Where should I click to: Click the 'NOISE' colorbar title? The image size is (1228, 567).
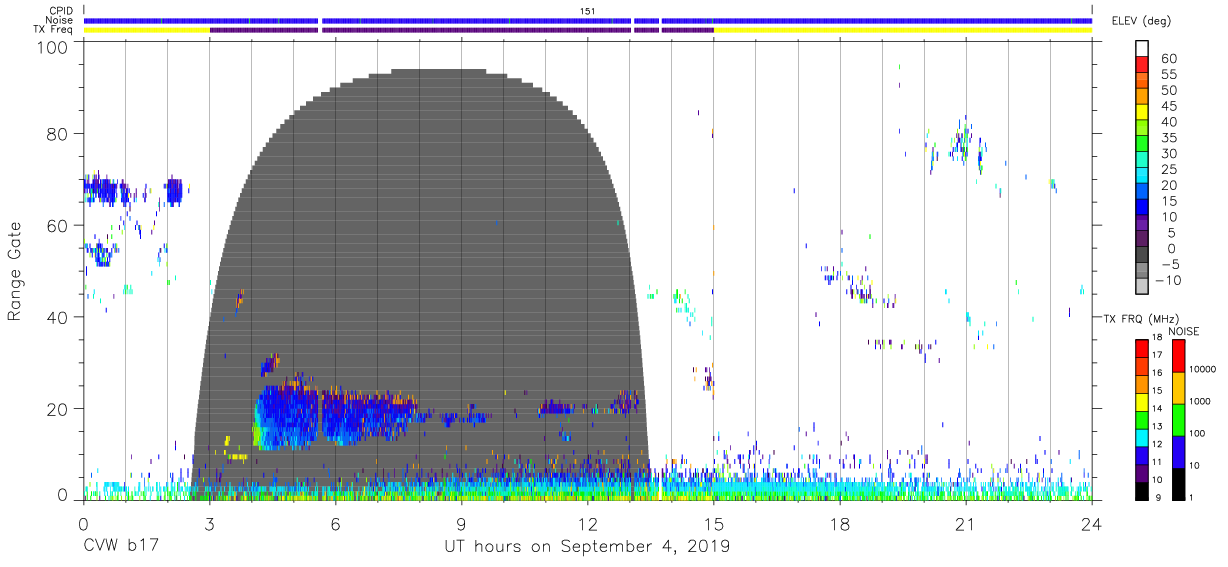point(1186,331)
